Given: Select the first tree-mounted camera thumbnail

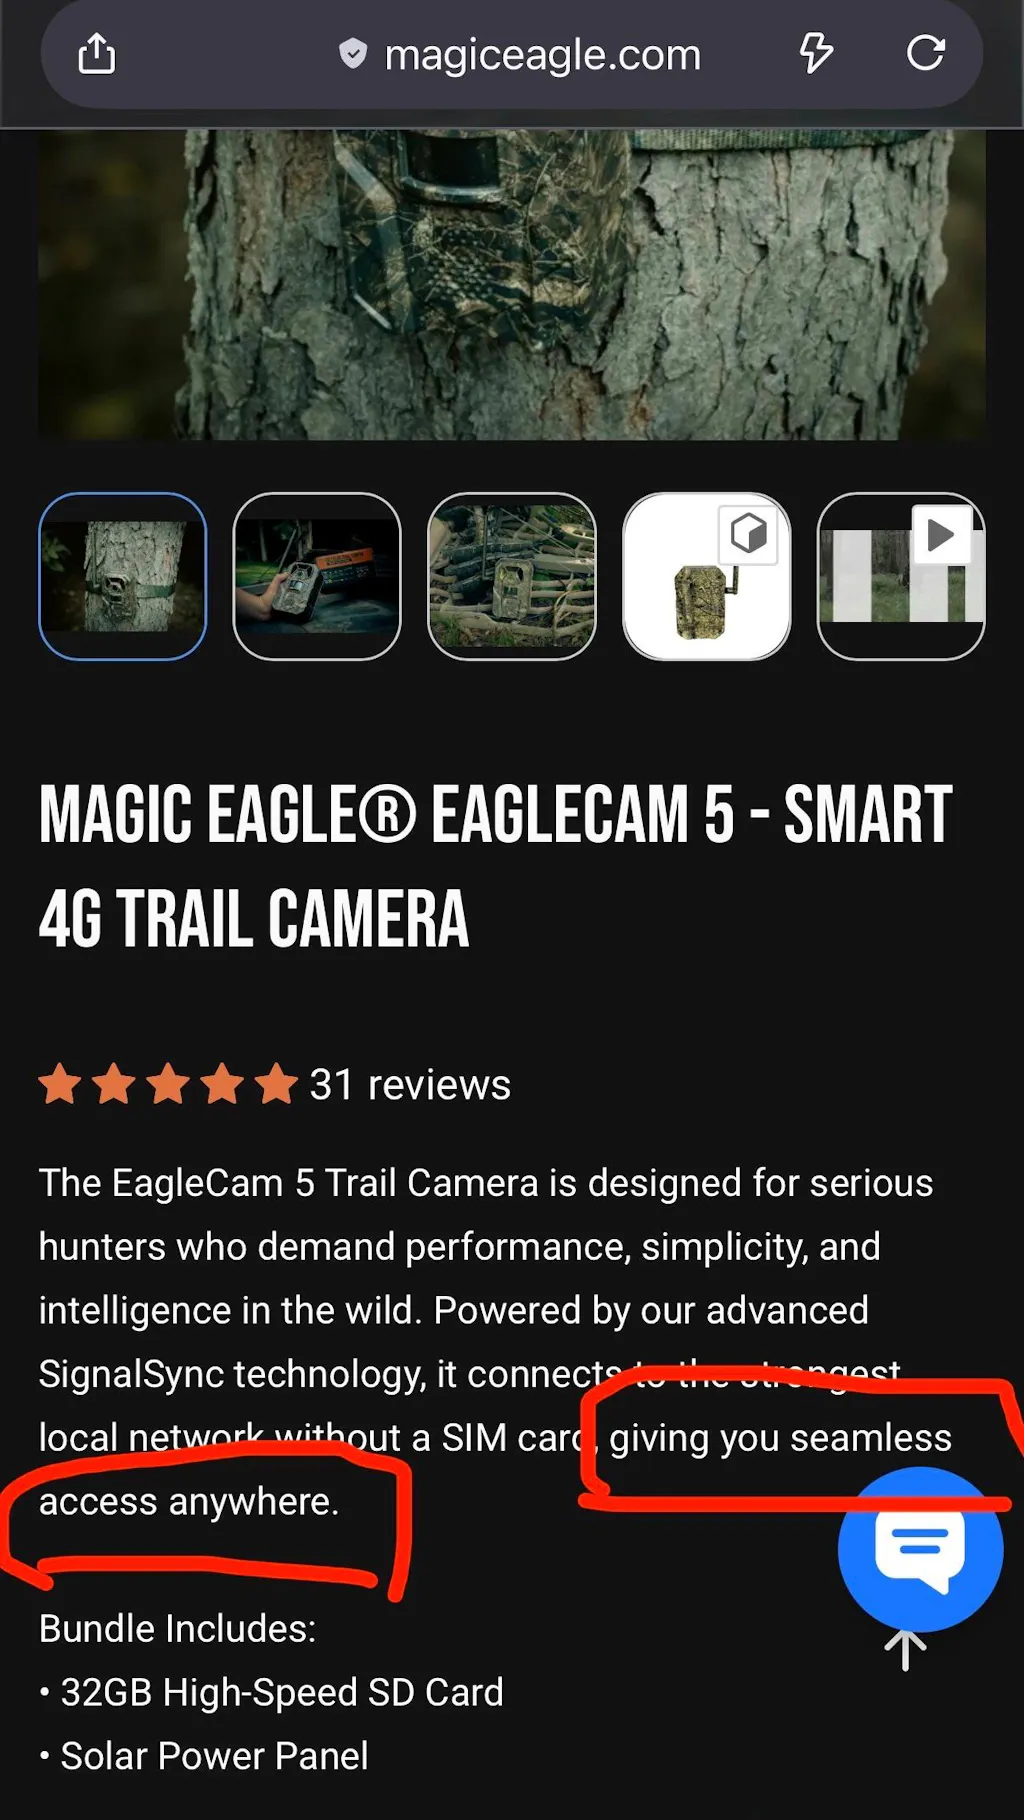Looking at the screenshot, I should pyautogui.click(x=123, y=576).
